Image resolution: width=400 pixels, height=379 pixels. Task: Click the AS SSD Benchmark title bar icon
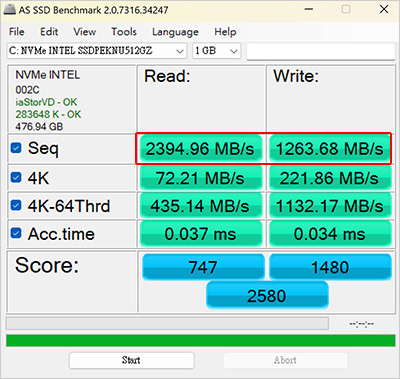tap(9, 9)
